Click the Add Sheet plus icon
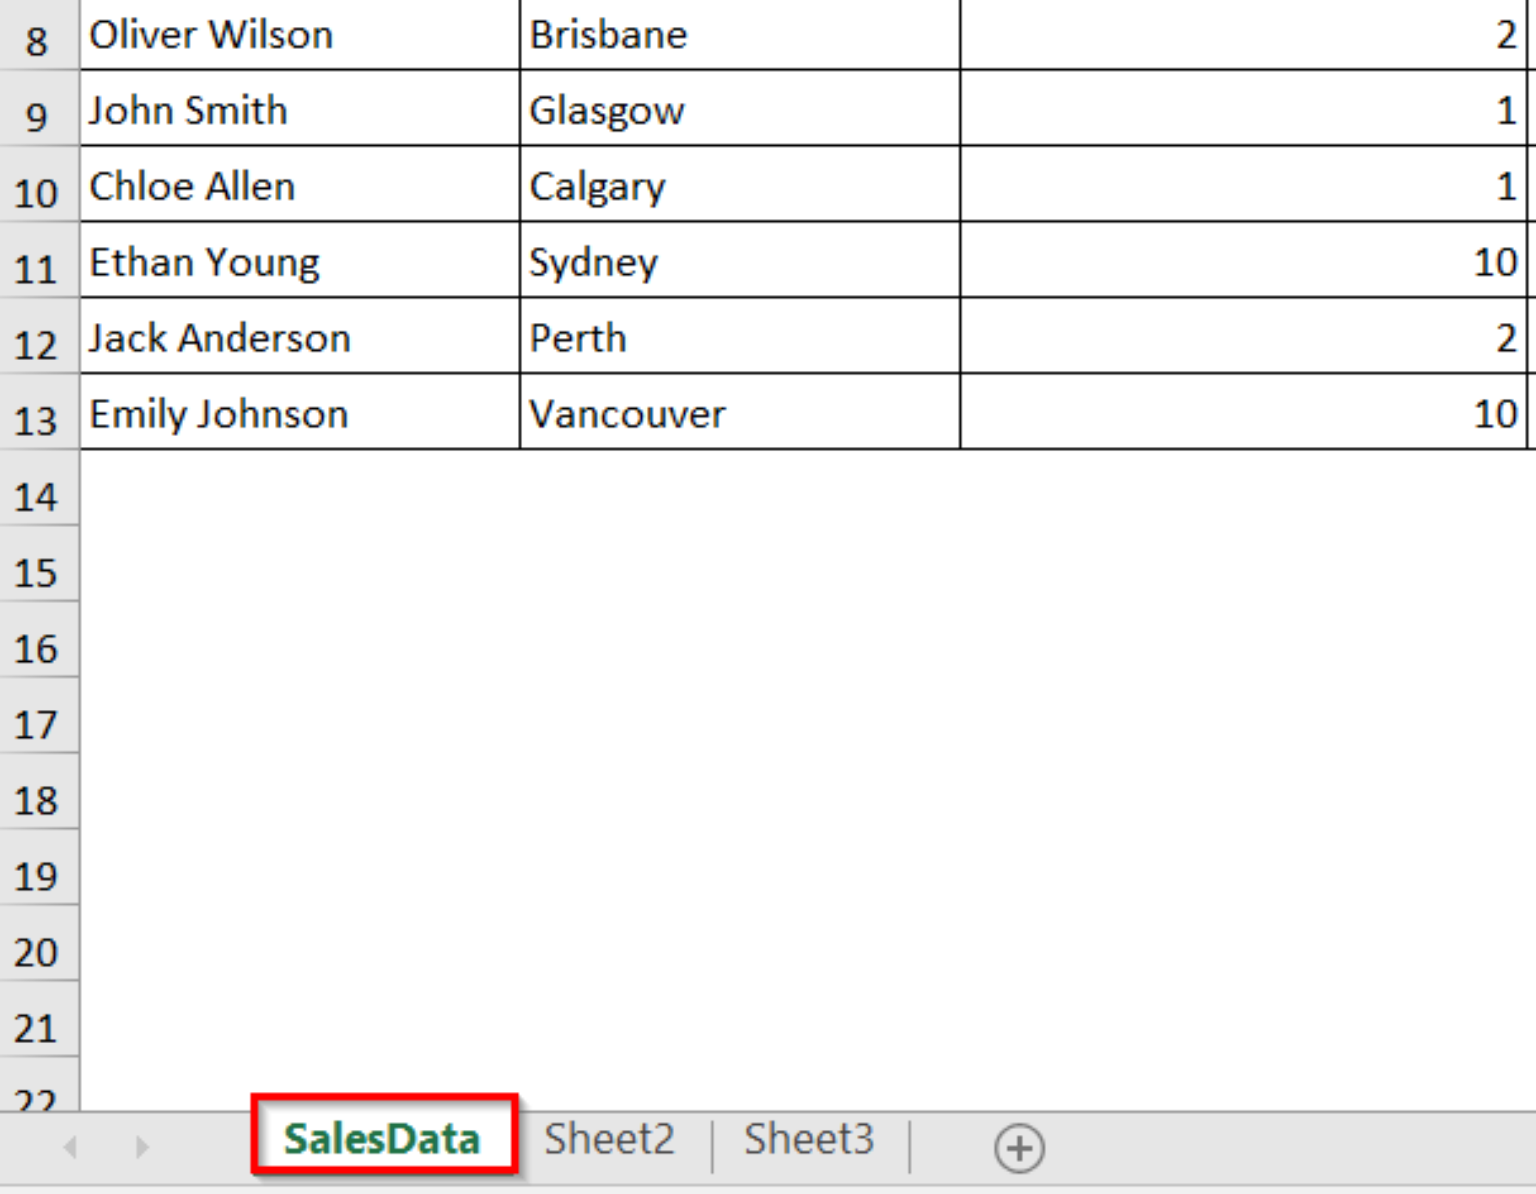The width and height of the screenshot is (1536, 1194). 1018,1148
